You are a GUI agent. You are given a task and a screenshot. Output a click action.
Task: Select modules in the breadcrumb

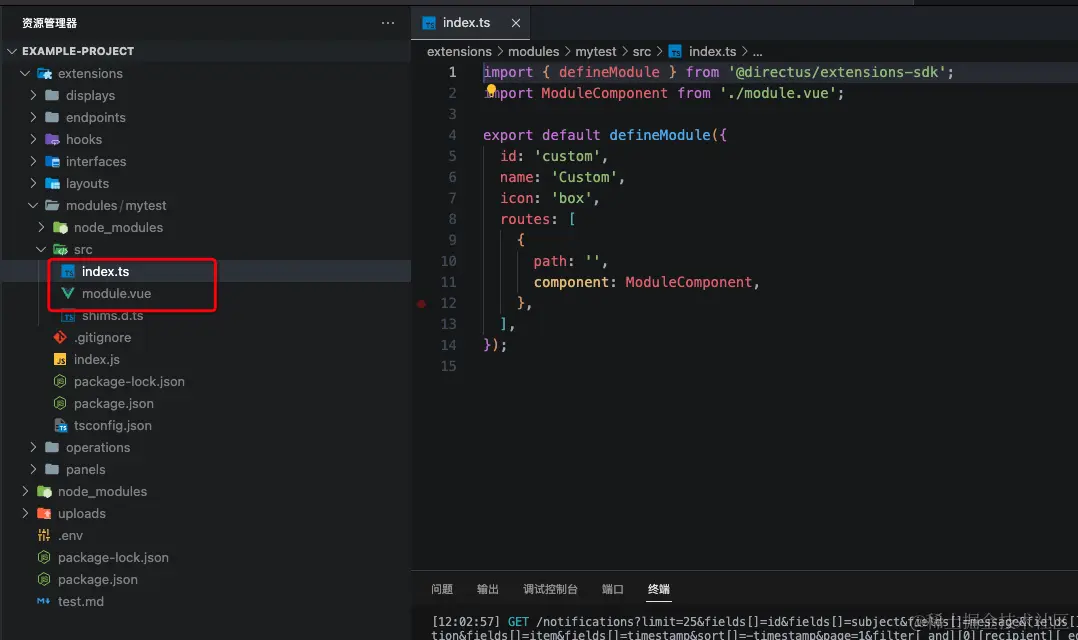click(534, 52)
